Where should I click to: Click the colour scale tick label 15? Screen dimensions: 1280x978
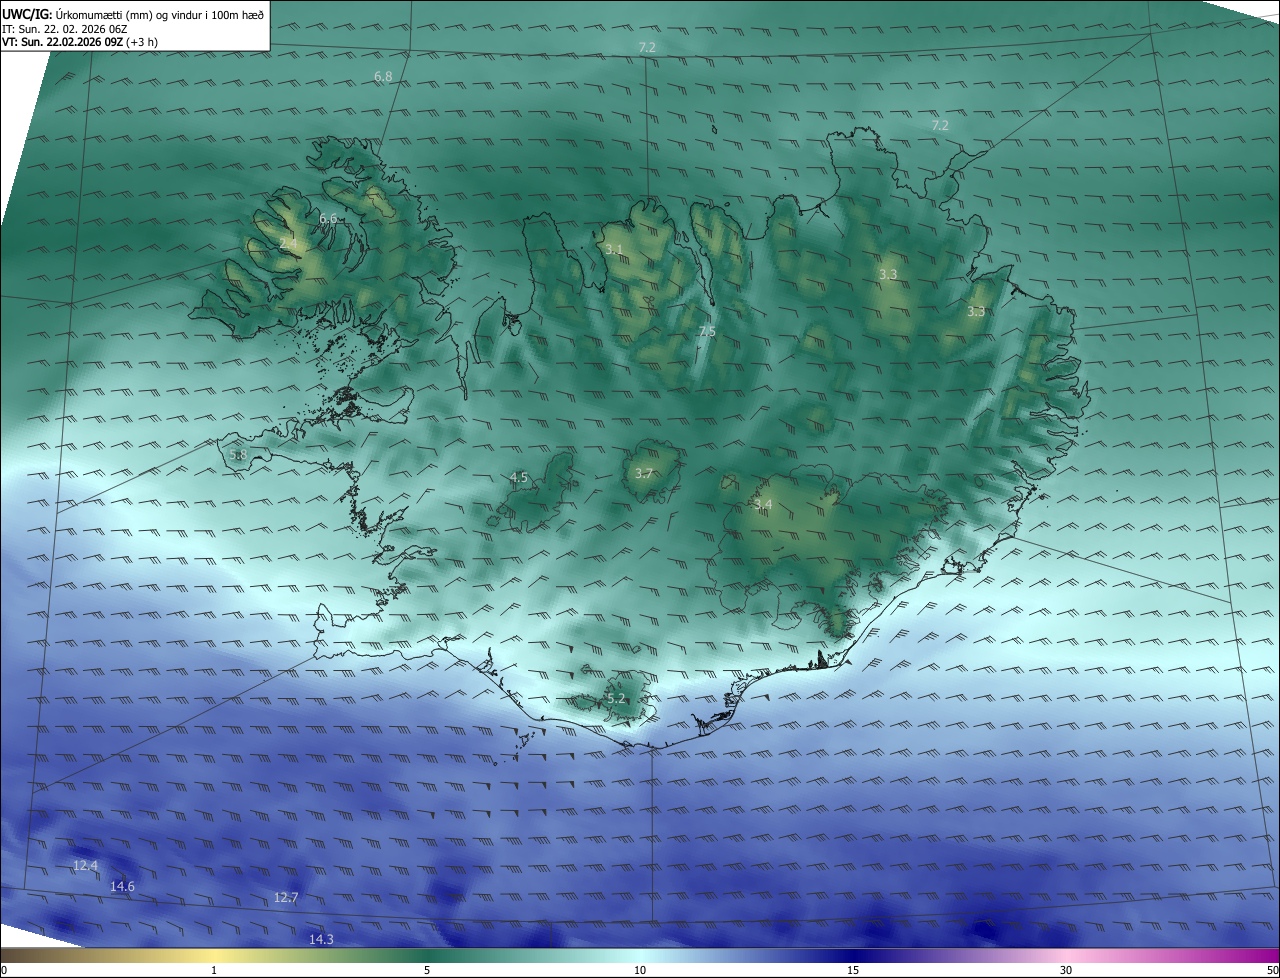tap(853, 970)
